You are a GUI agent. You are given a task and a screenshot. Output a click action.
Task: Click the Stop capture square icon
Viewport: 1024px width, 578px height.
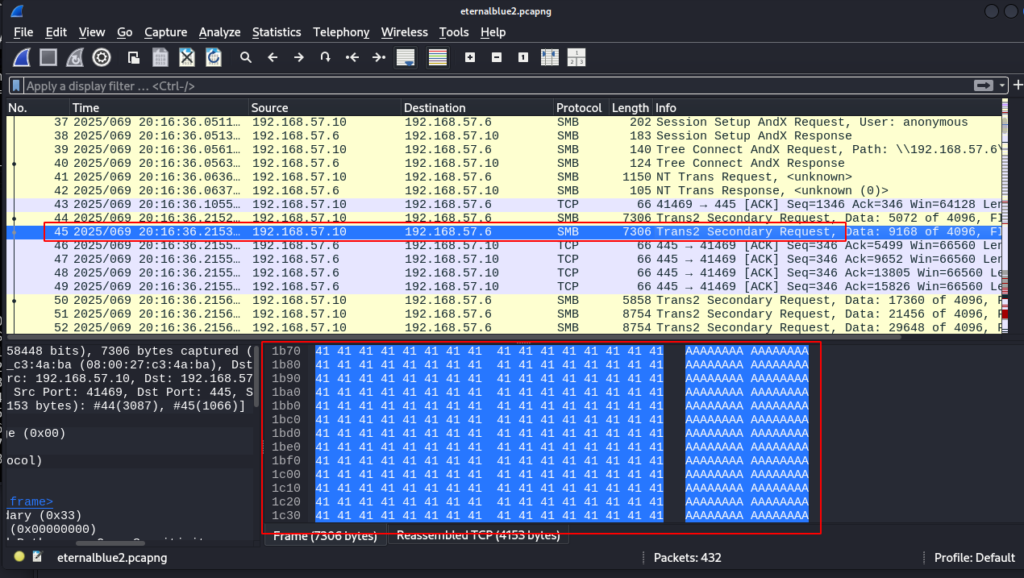pyautogui.click(x=48, y=57)
